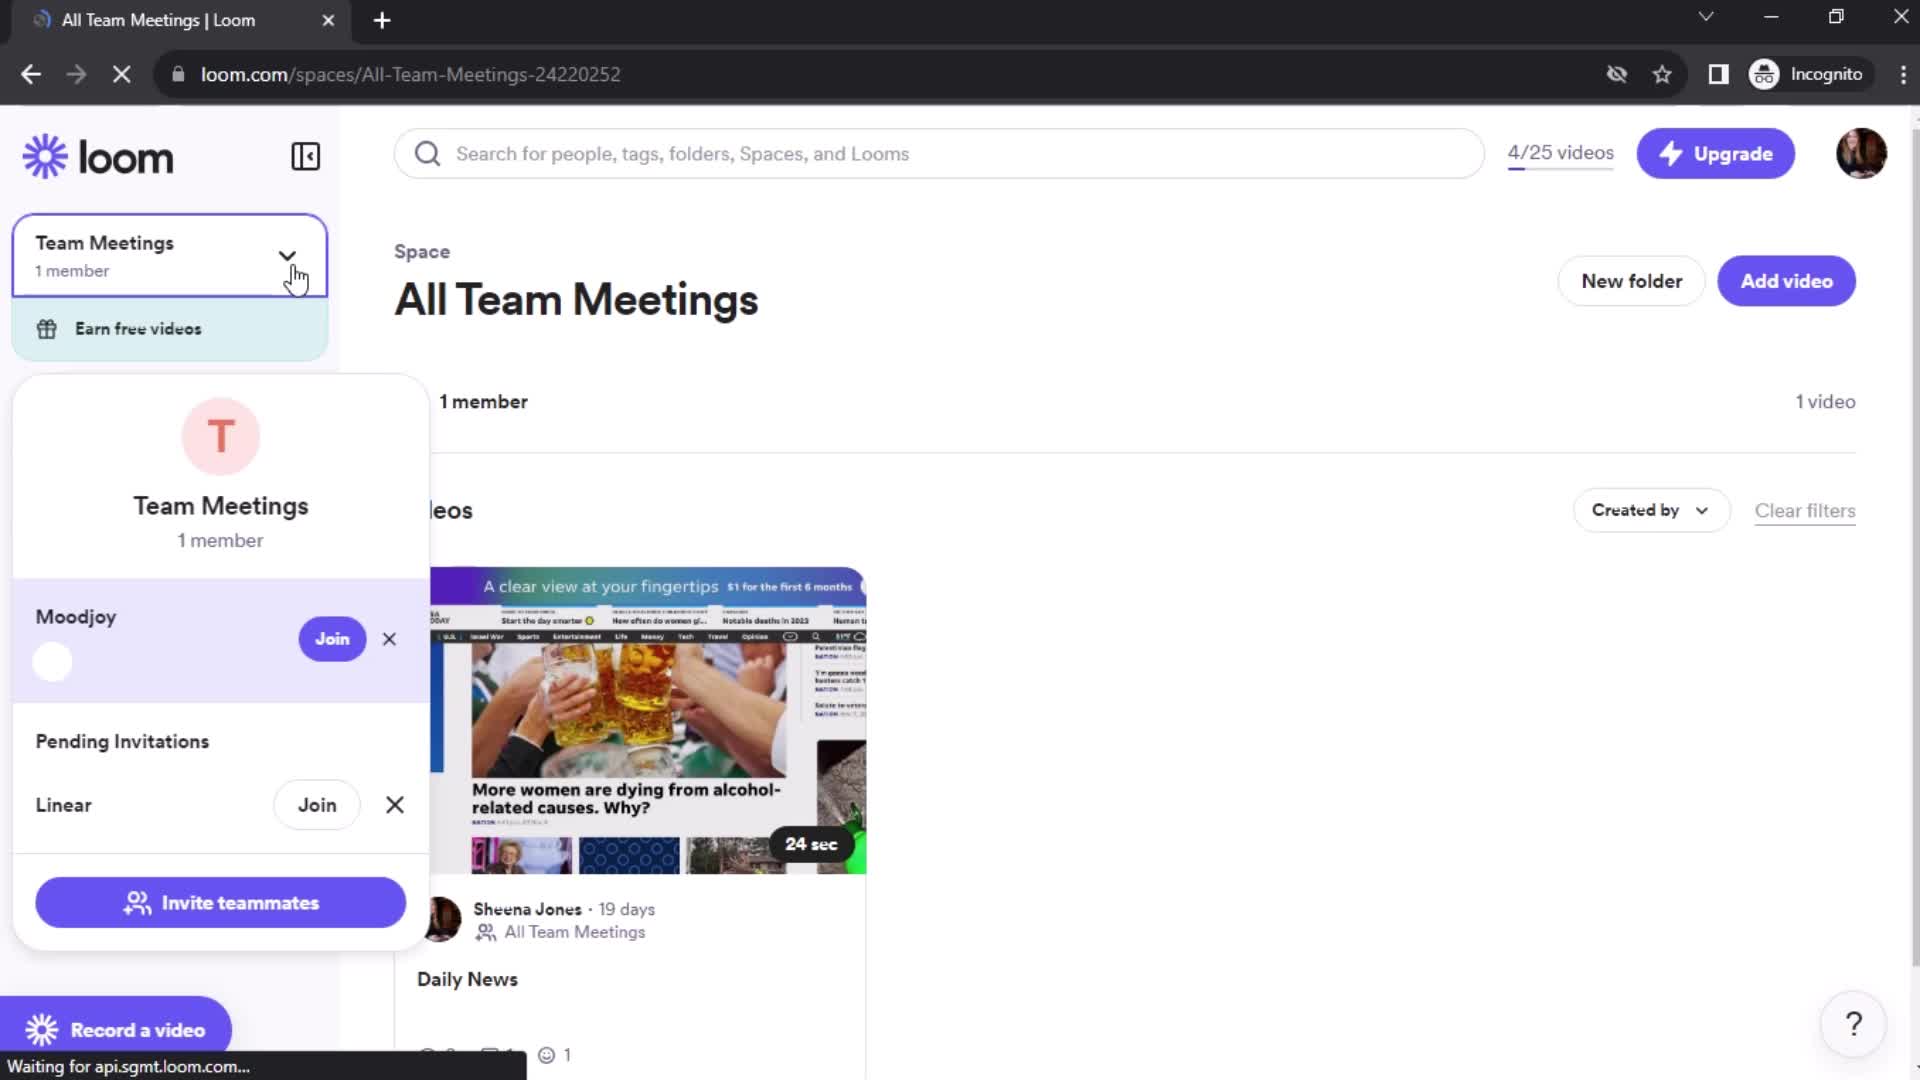Click the Earn free videos gift icon
Image resolution: width=1920 pixels, height=1080 pixels.
point(46,328)
